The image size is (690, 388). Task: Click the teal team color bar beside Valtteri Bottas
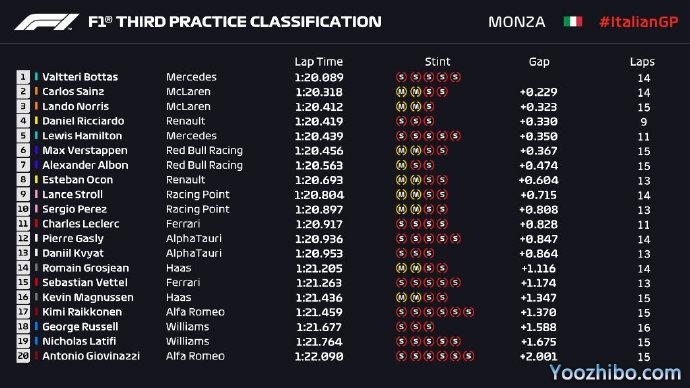coord(36,77)
